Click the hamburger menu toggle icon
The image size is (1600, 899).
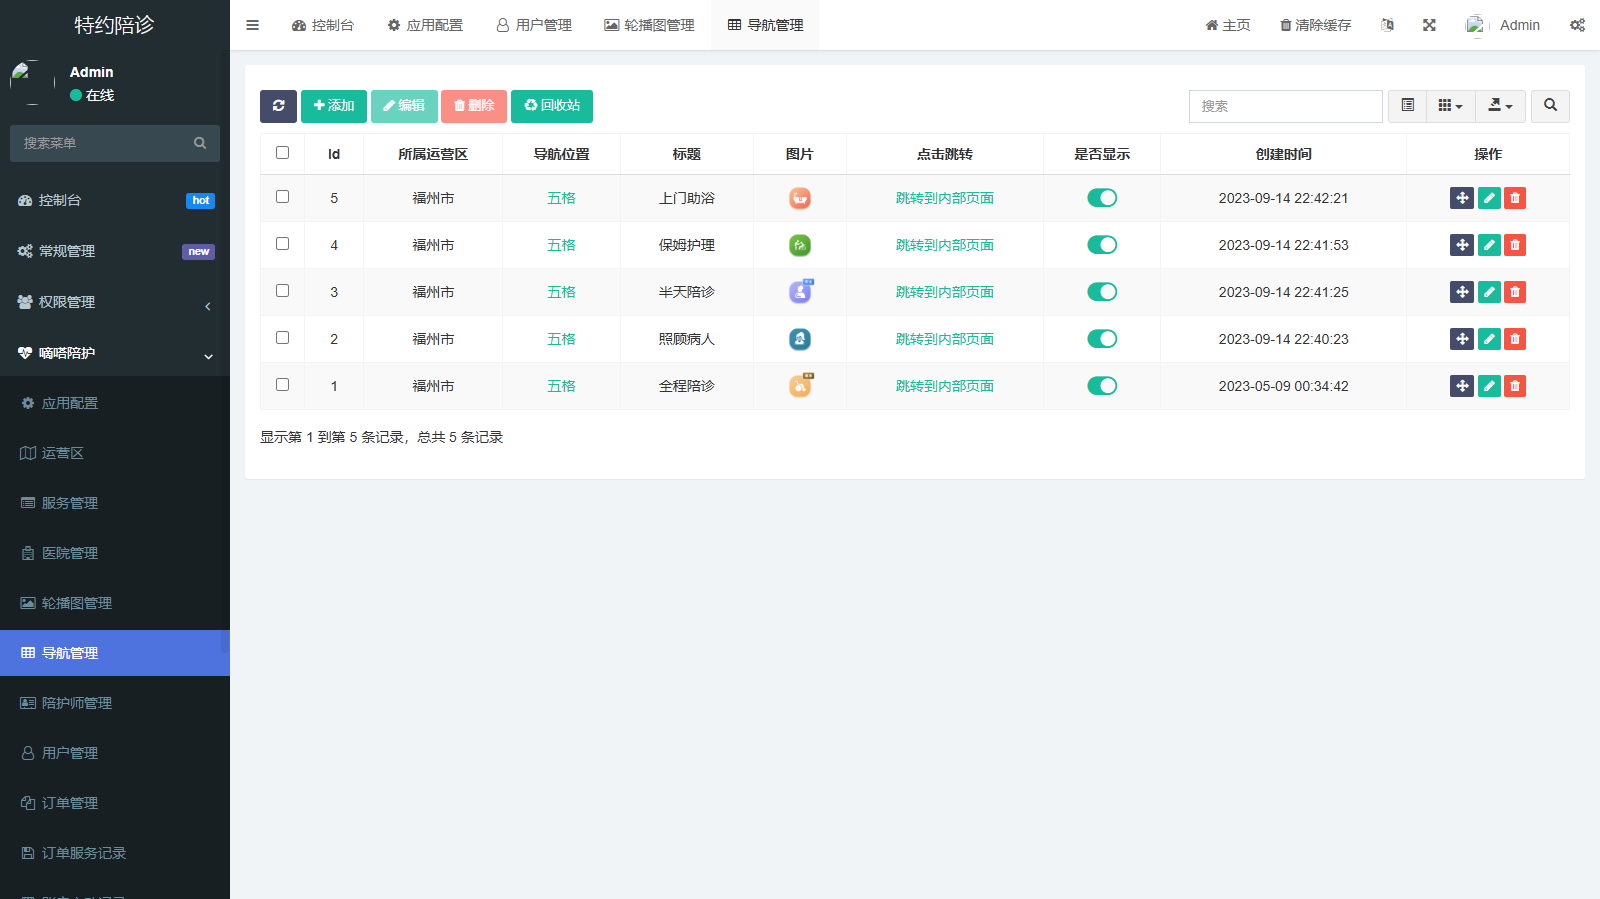253,25
